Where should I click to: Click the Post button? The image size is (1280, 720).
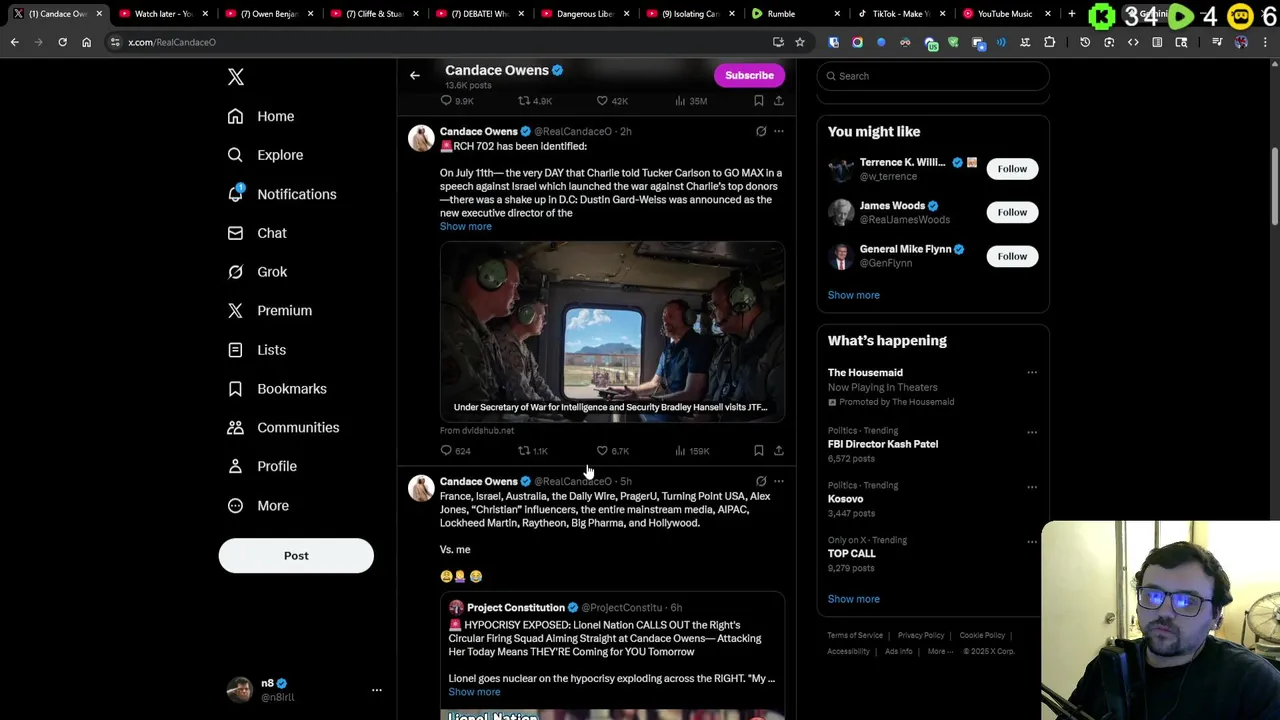[x=296, y=556]
